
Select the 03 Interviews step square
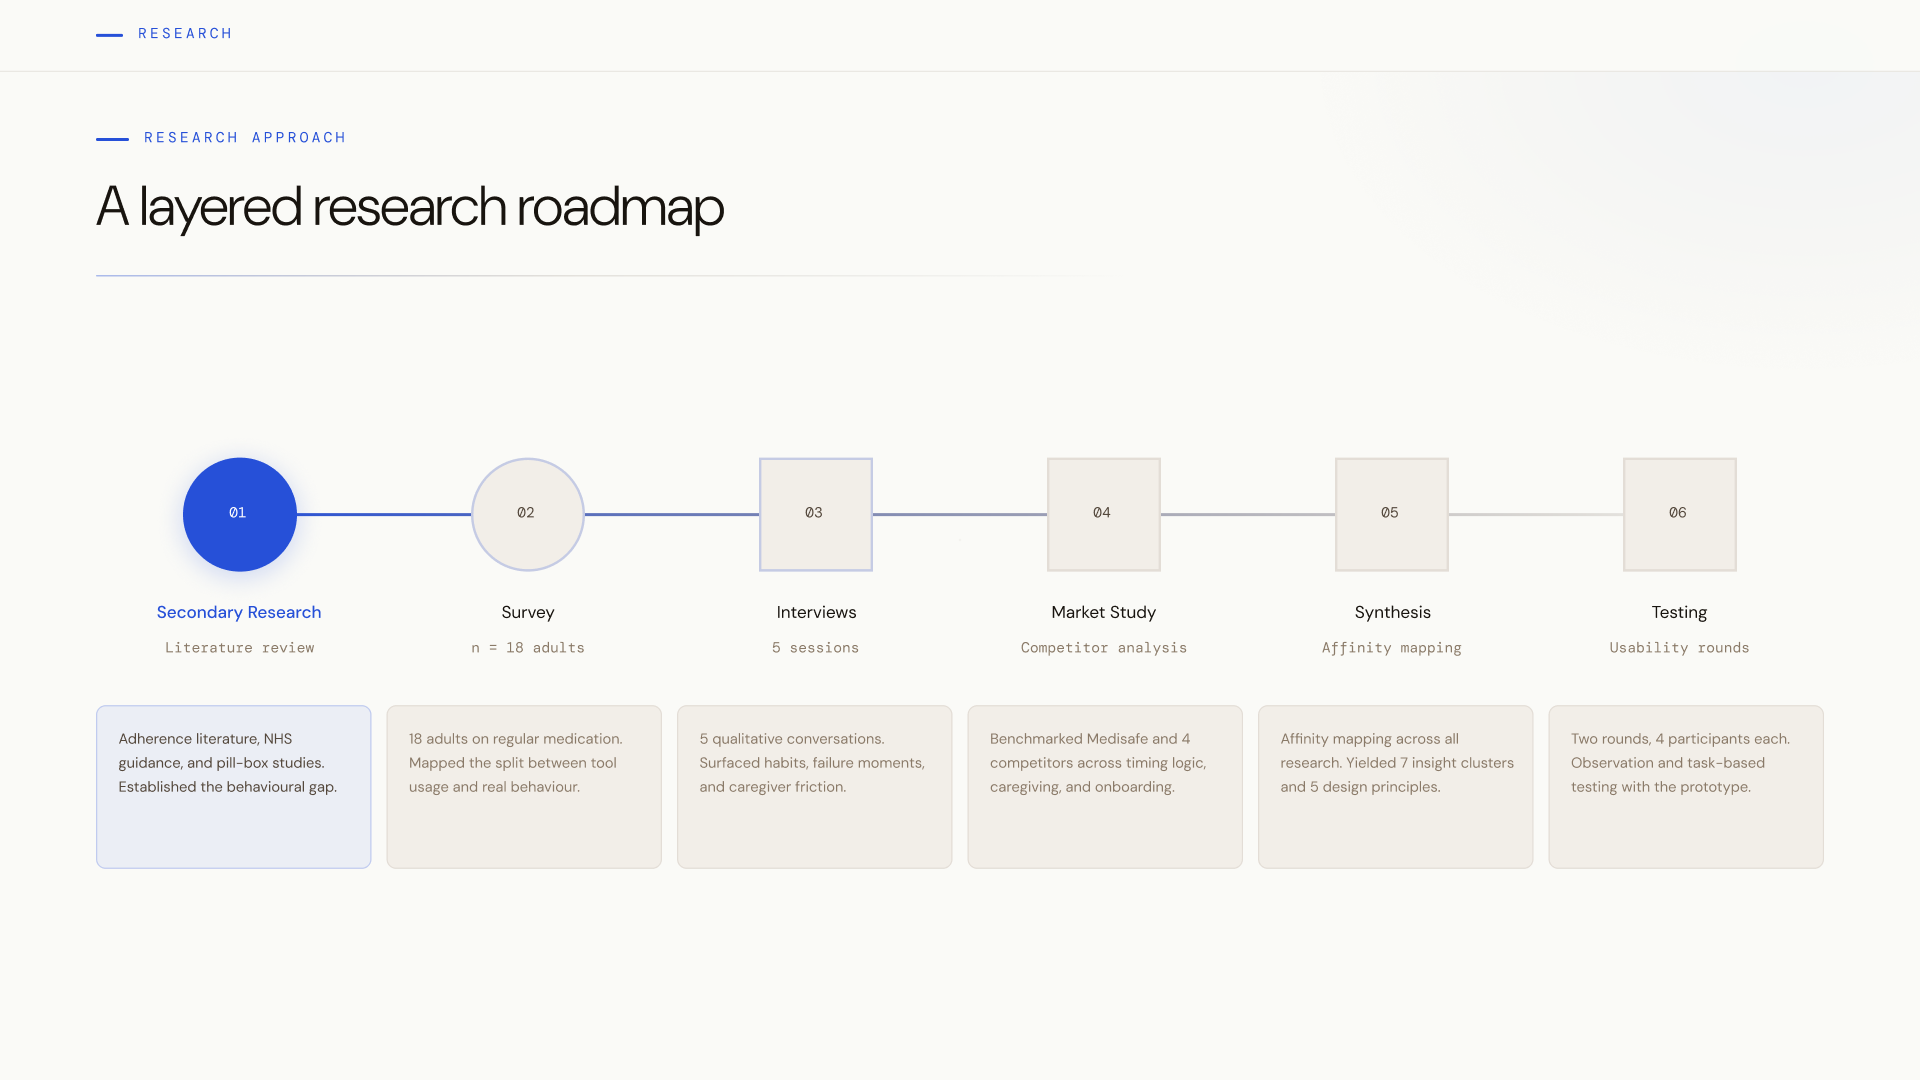click(x=815, y=514)
